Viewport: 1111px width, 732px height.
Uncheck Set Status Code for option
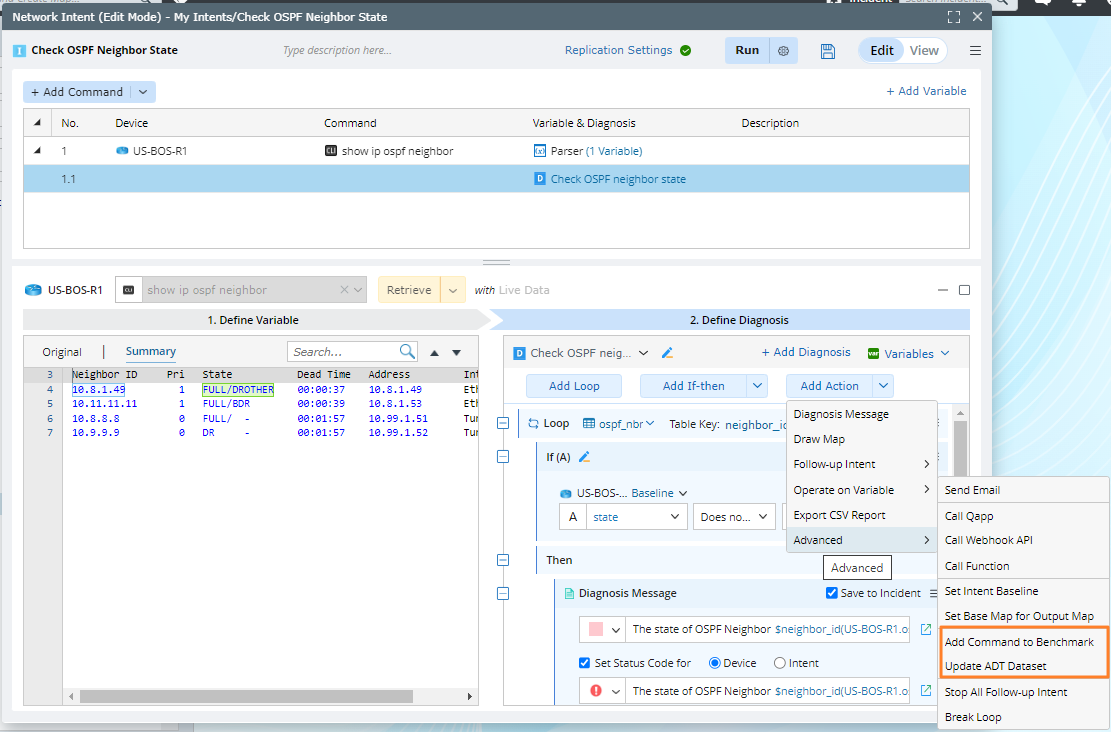click(x=585, y=663)
